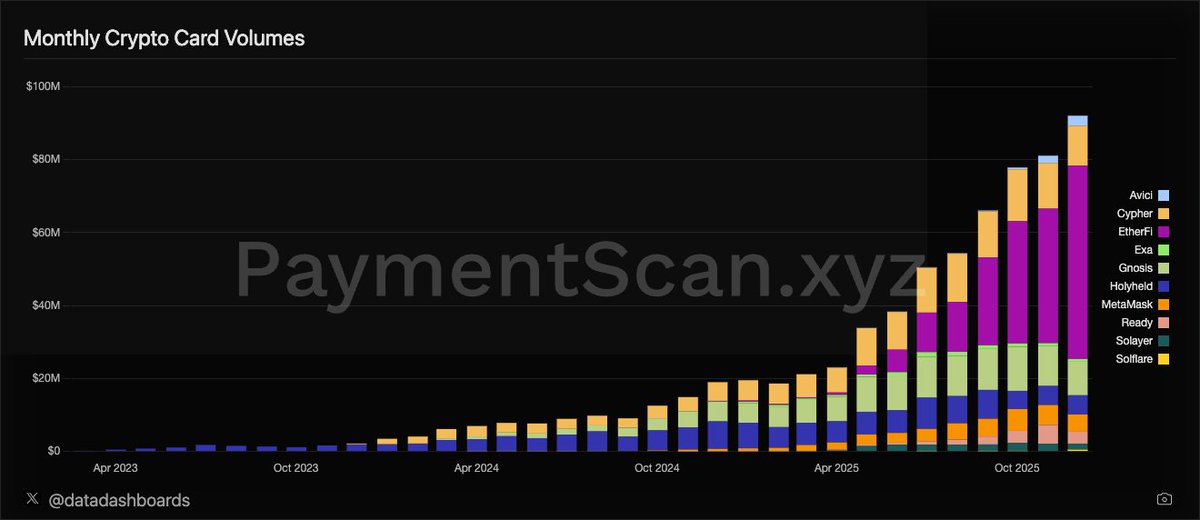The image size is (1200, 520).
Task: Click the Apr 2023 x-axis label
Action: 116,467
